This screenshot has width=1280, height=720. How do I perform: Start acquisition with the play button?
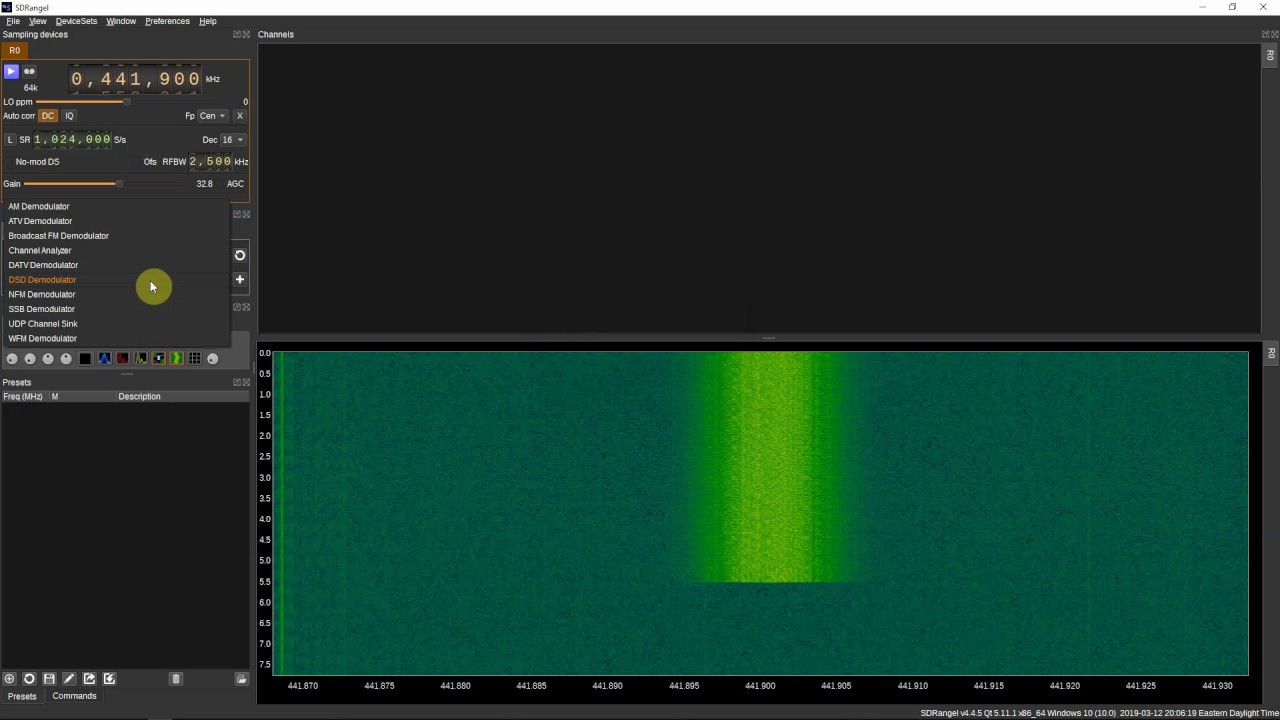point(11,72)
